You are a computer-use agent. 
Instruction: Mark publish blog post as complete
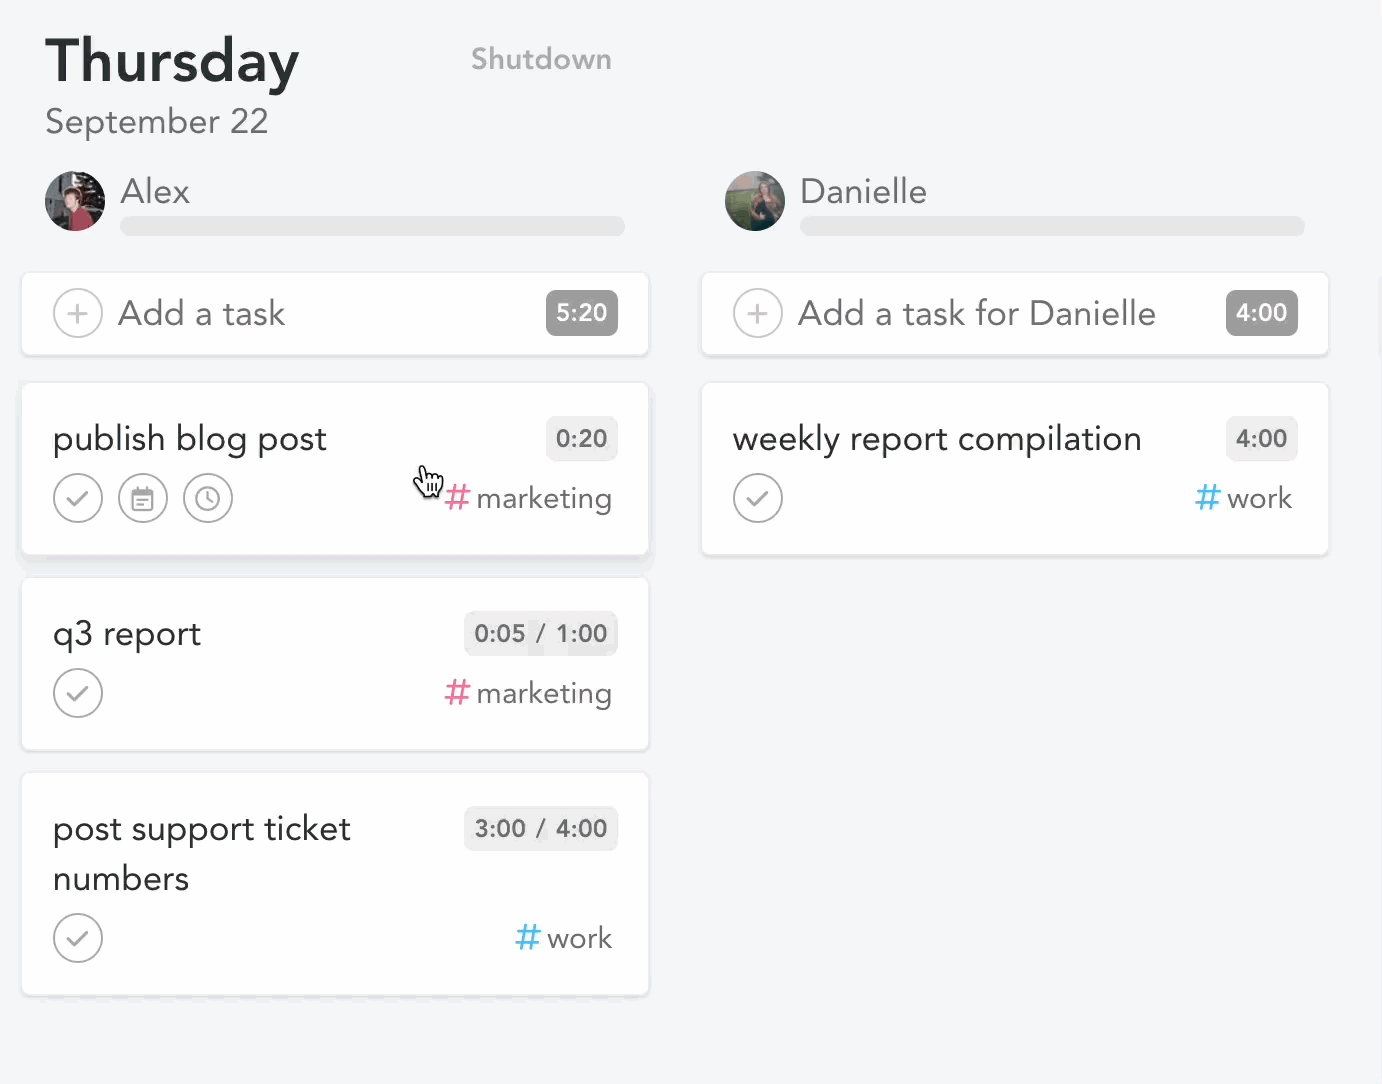78,499
